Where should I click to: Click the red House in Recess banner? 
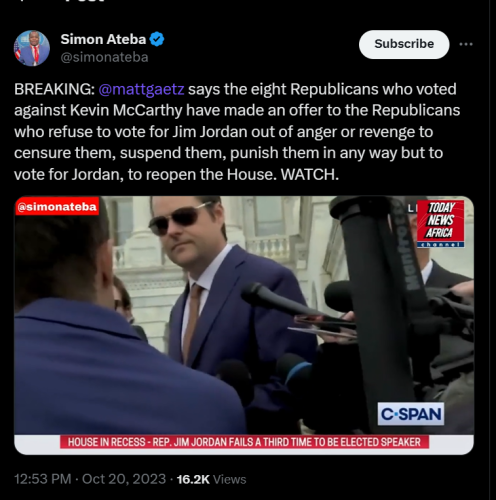click(x=244, y=442)
